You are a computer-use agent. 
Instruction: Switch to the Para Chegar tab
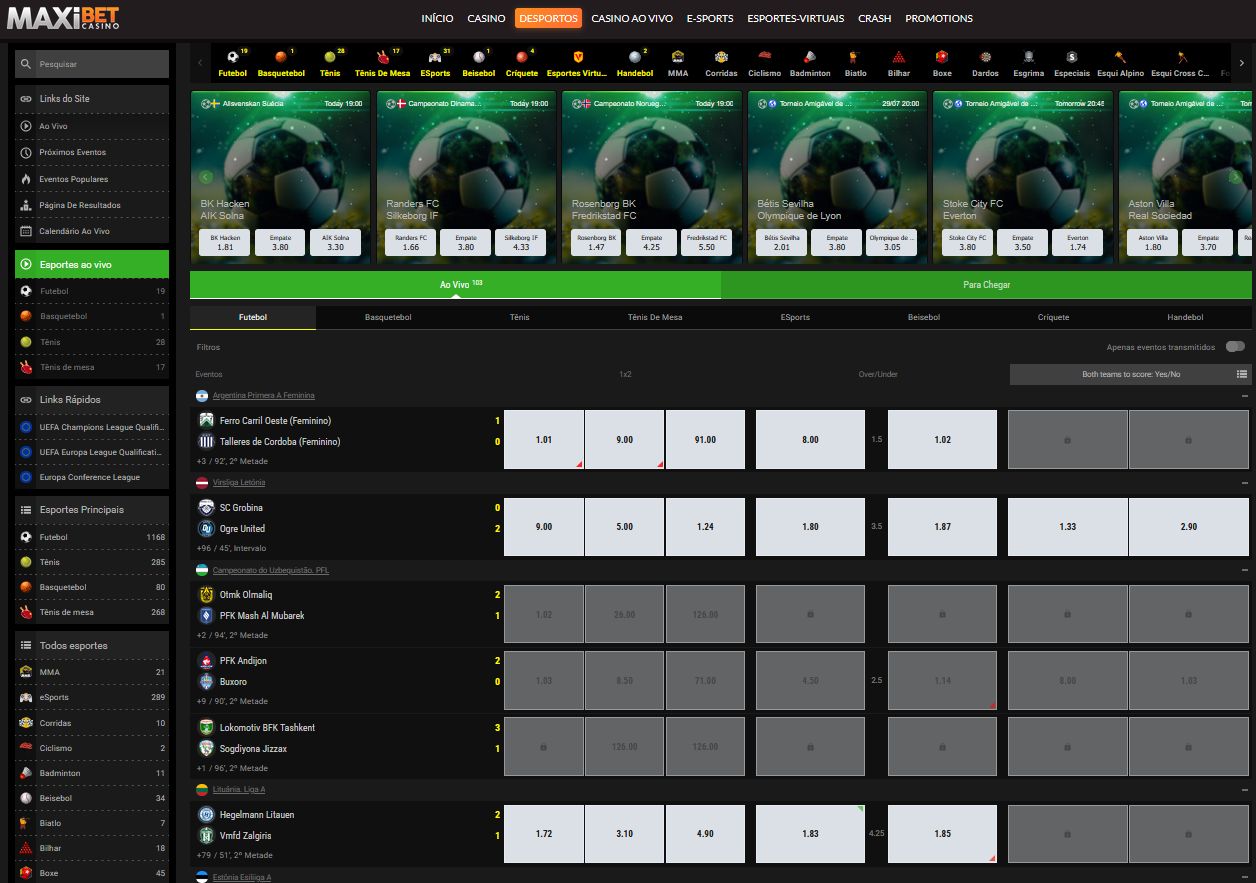click(986, 285)
